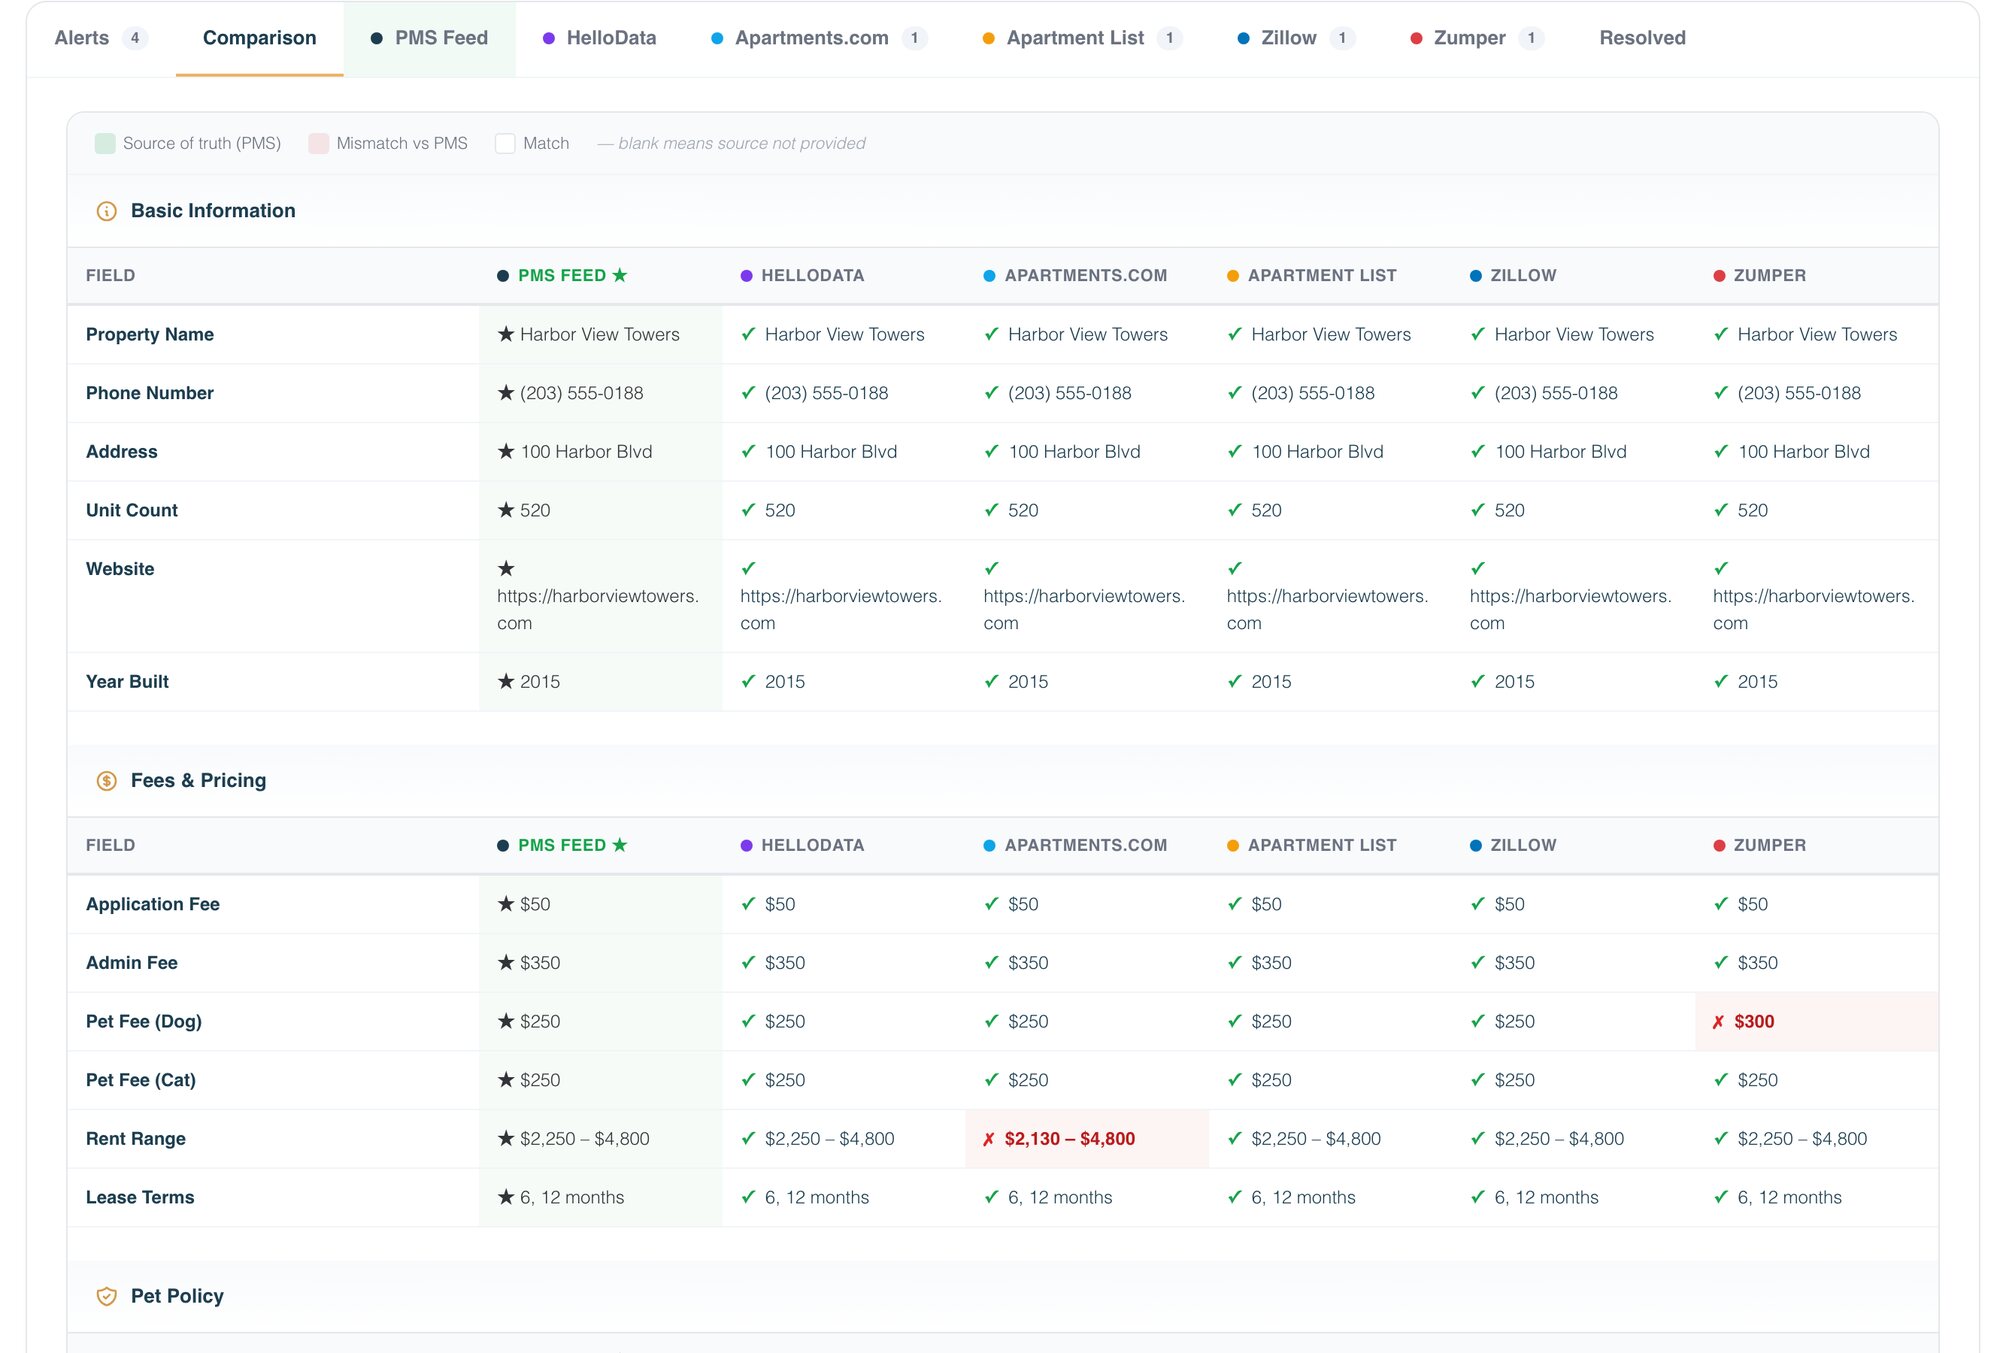Image resolution: width=2000 pixels, height=1353 pixels.
Task: Click Apartment List checkmark in Pet Fee (Cat) row
Action: (1235, 1080)
